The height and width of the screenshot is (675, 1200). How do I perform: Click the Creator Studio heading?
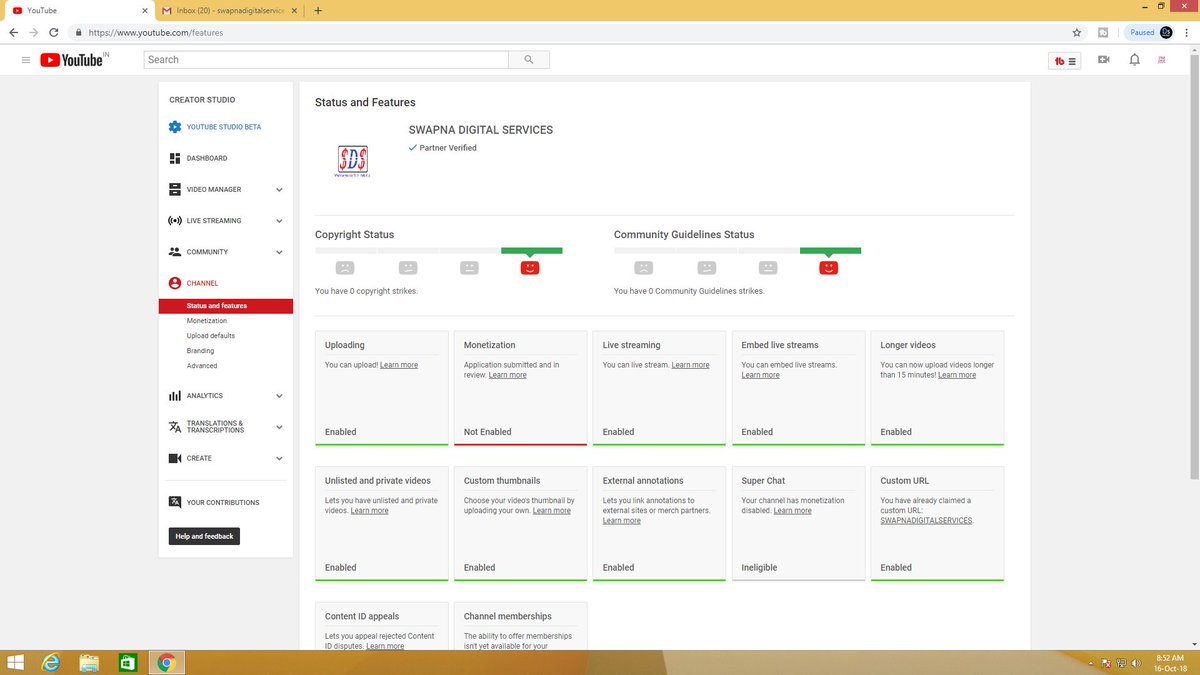click(202, 100)
